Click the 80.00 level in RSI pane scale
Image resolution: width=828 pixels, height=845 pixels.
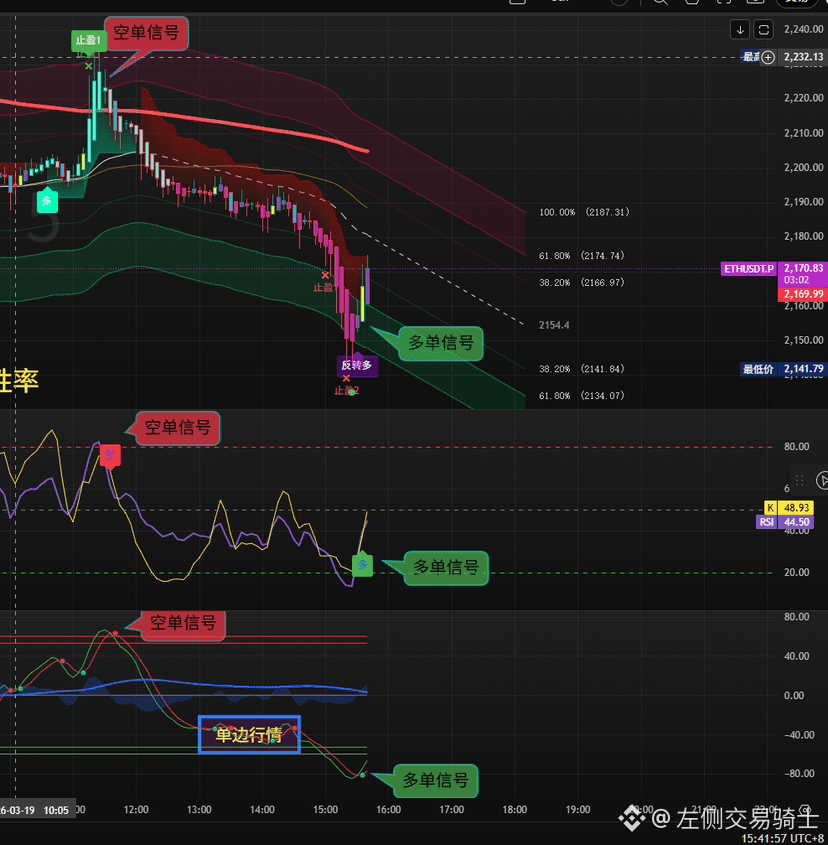[x=796, y=447]
